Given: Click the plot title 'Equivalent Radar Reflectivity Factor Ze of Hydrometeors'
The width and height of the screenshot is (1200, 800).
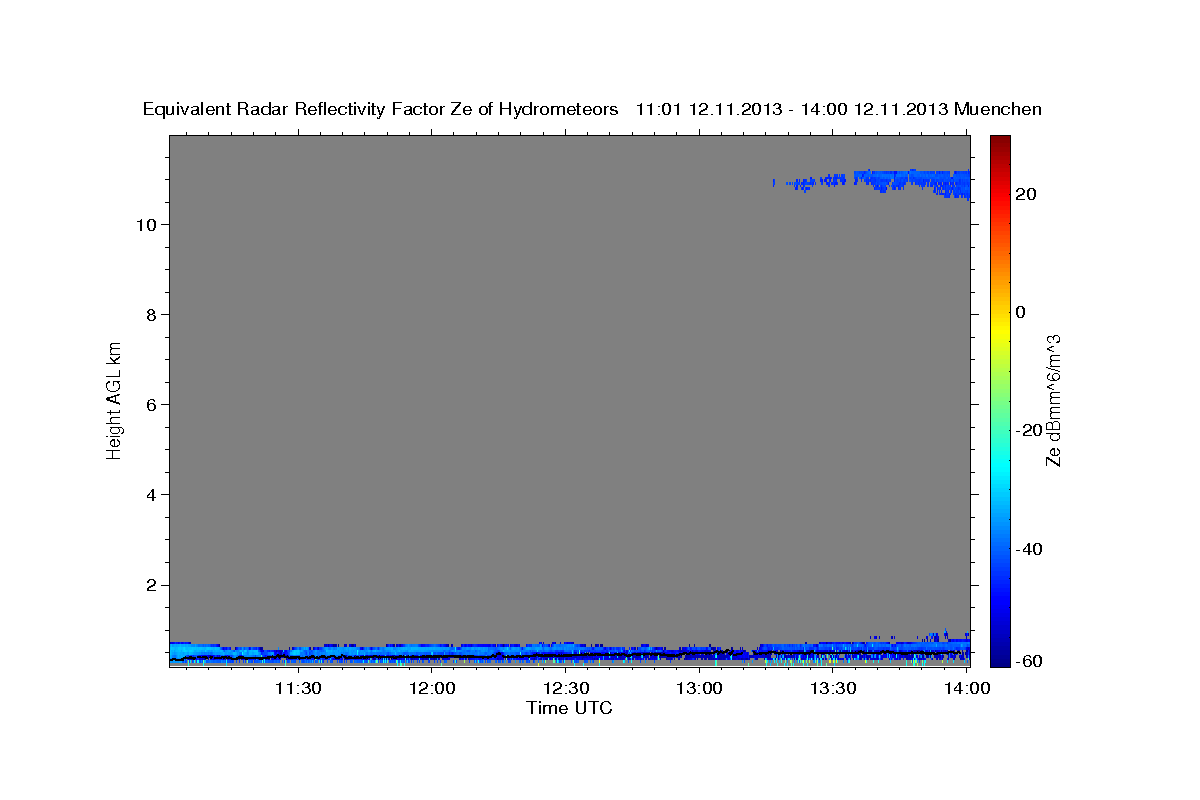Looking at the screenshot, I should (381, 110).
